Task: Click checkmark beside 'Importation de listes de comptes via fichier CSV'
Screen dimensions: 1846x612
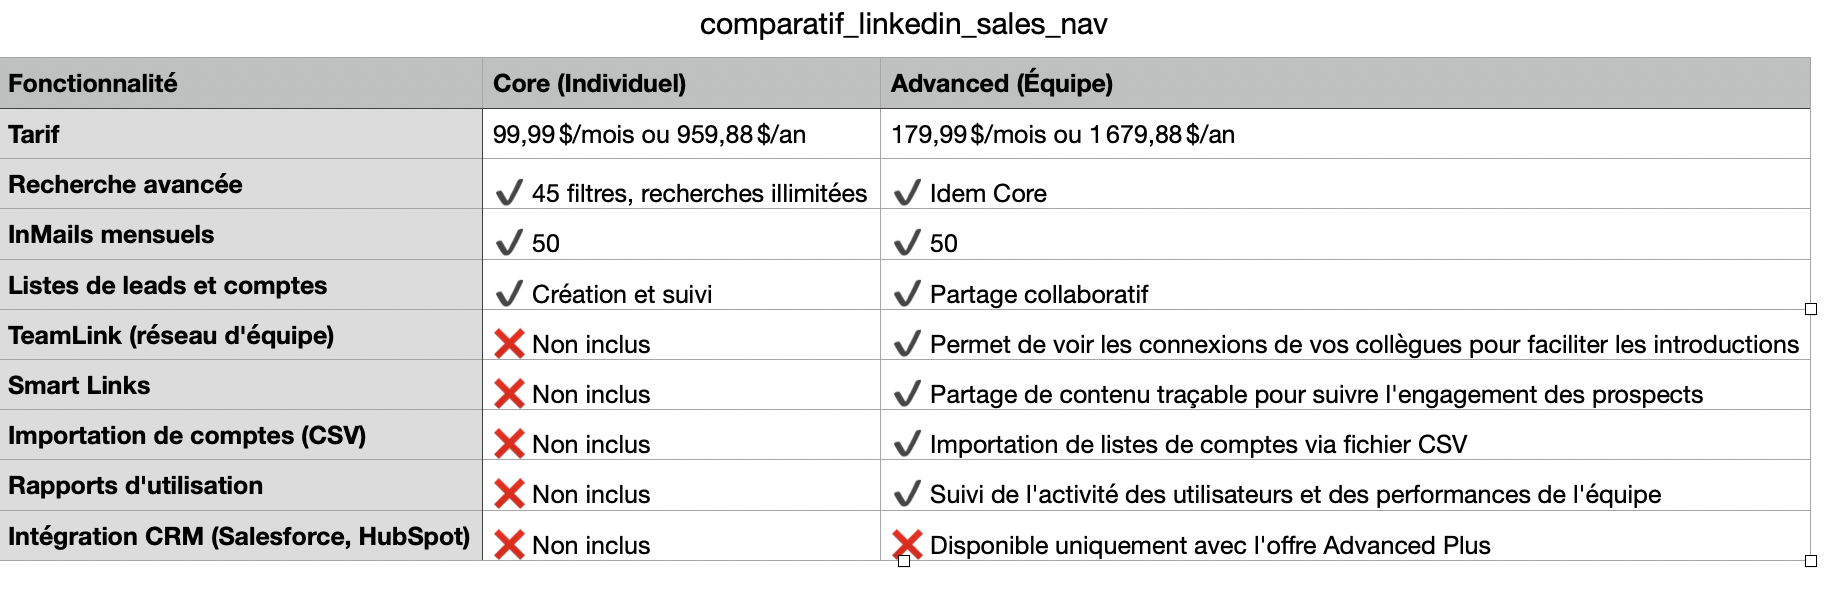Action: 907,443
